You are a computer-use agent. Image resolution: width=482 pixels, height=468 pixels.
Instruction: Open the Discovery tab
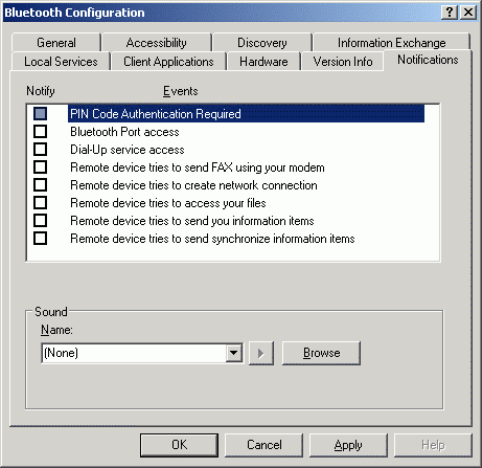262,43
